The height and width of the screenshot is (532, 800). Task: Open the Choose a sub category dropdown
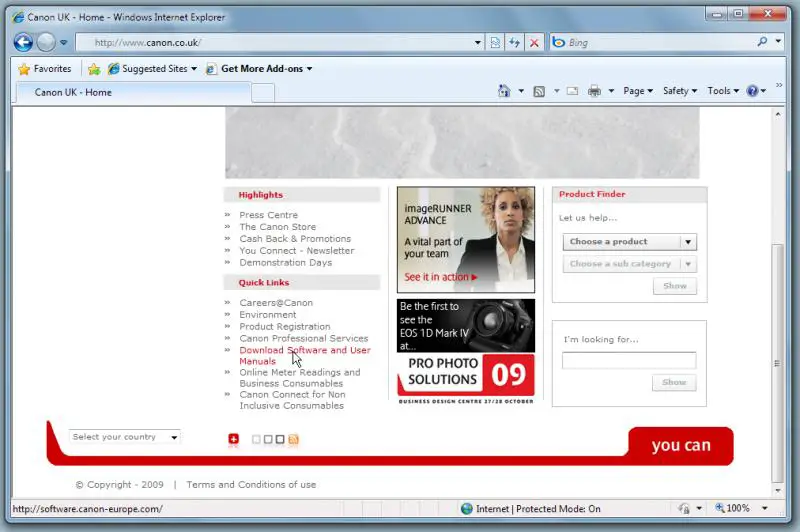pyautogui.click(x=630, y=264)
